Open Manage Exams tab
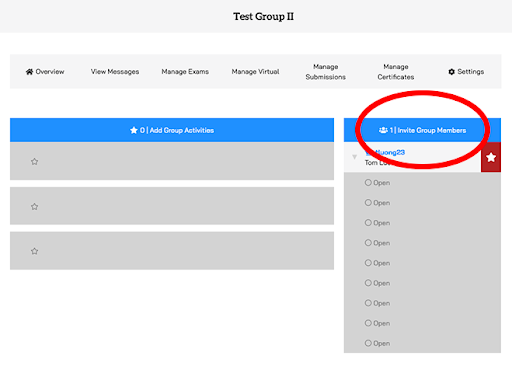Image resolution: width=512 pixels, height=373 pixels. coord(185,72)
